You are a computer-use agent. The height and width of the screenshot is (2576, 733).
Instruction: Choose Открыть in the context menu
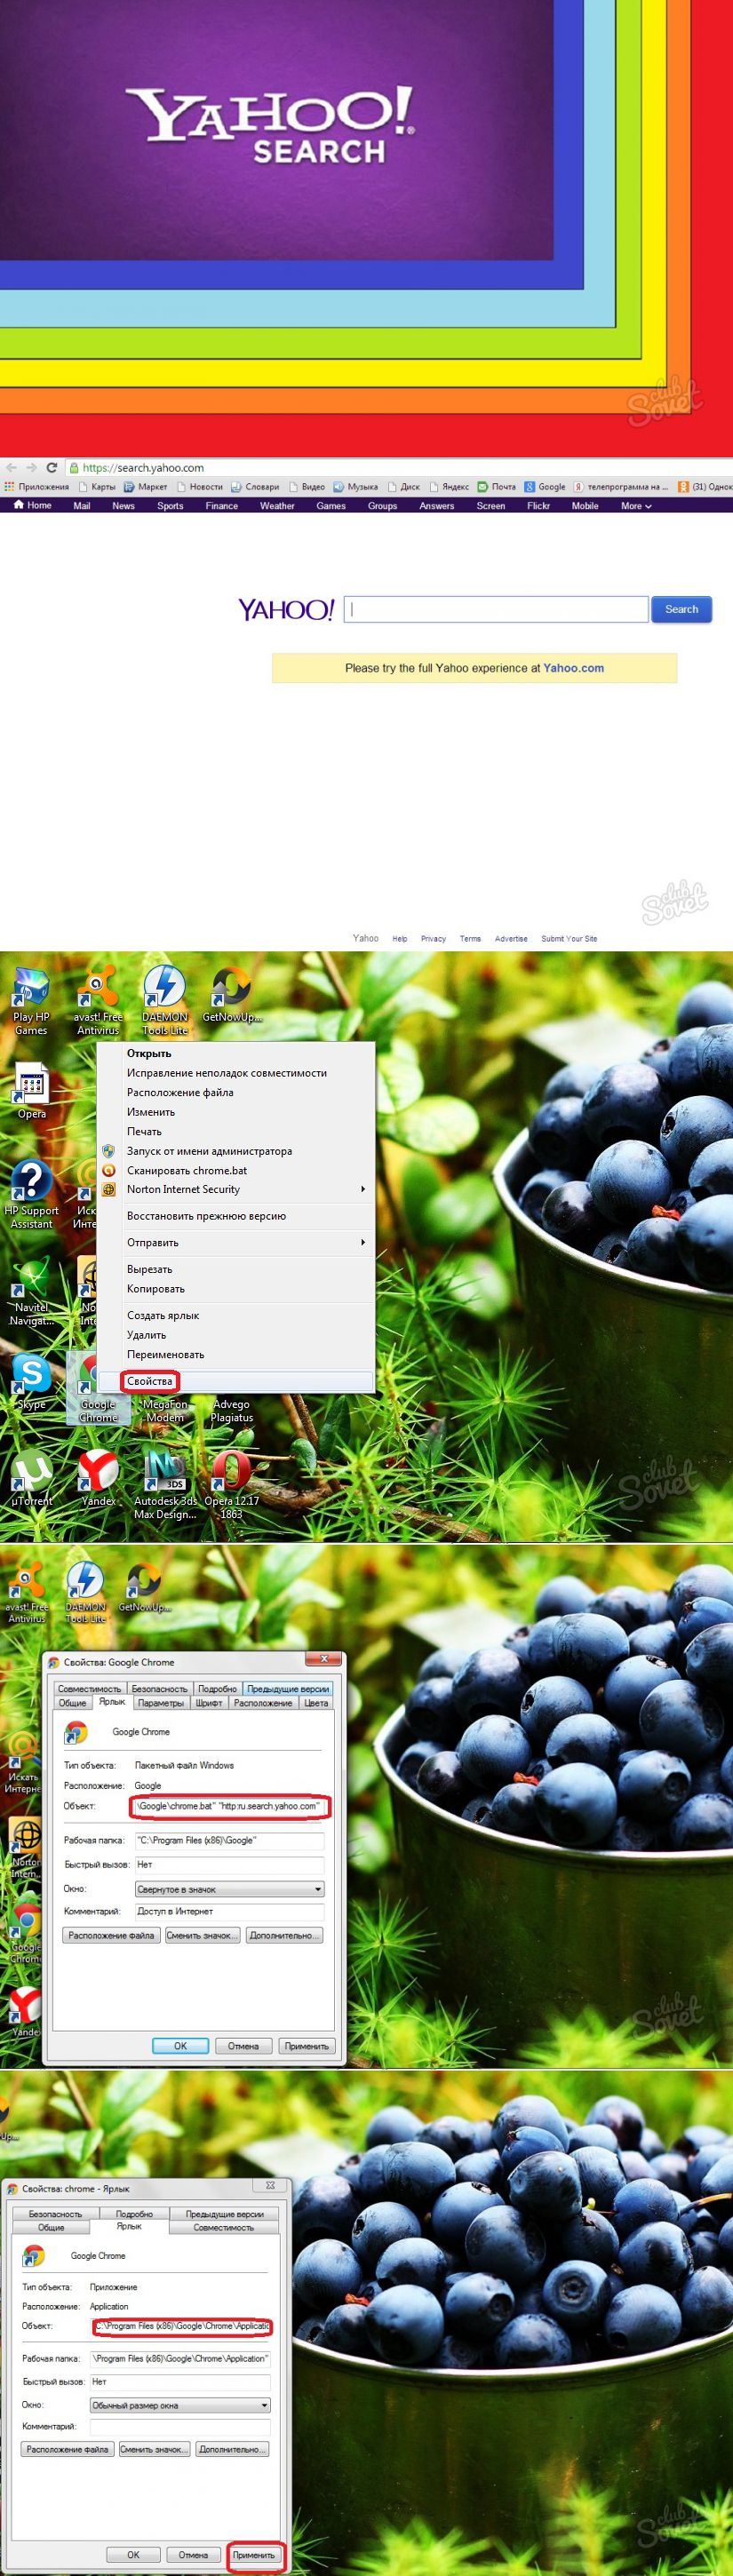(236, 1053)
